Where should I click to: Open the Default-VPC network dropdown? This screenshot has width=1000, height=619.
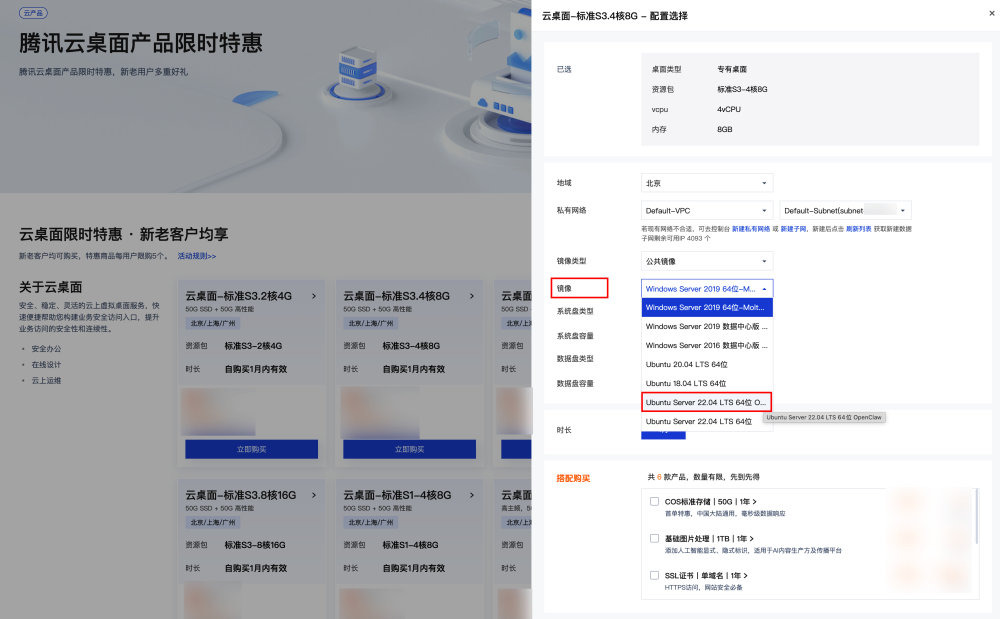[707, 210]
